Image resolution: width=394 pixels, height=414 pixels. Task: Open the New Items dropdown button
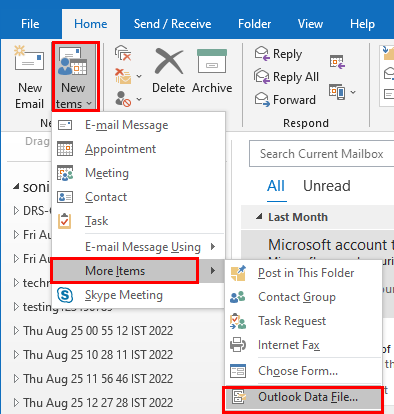click(75, 77)
